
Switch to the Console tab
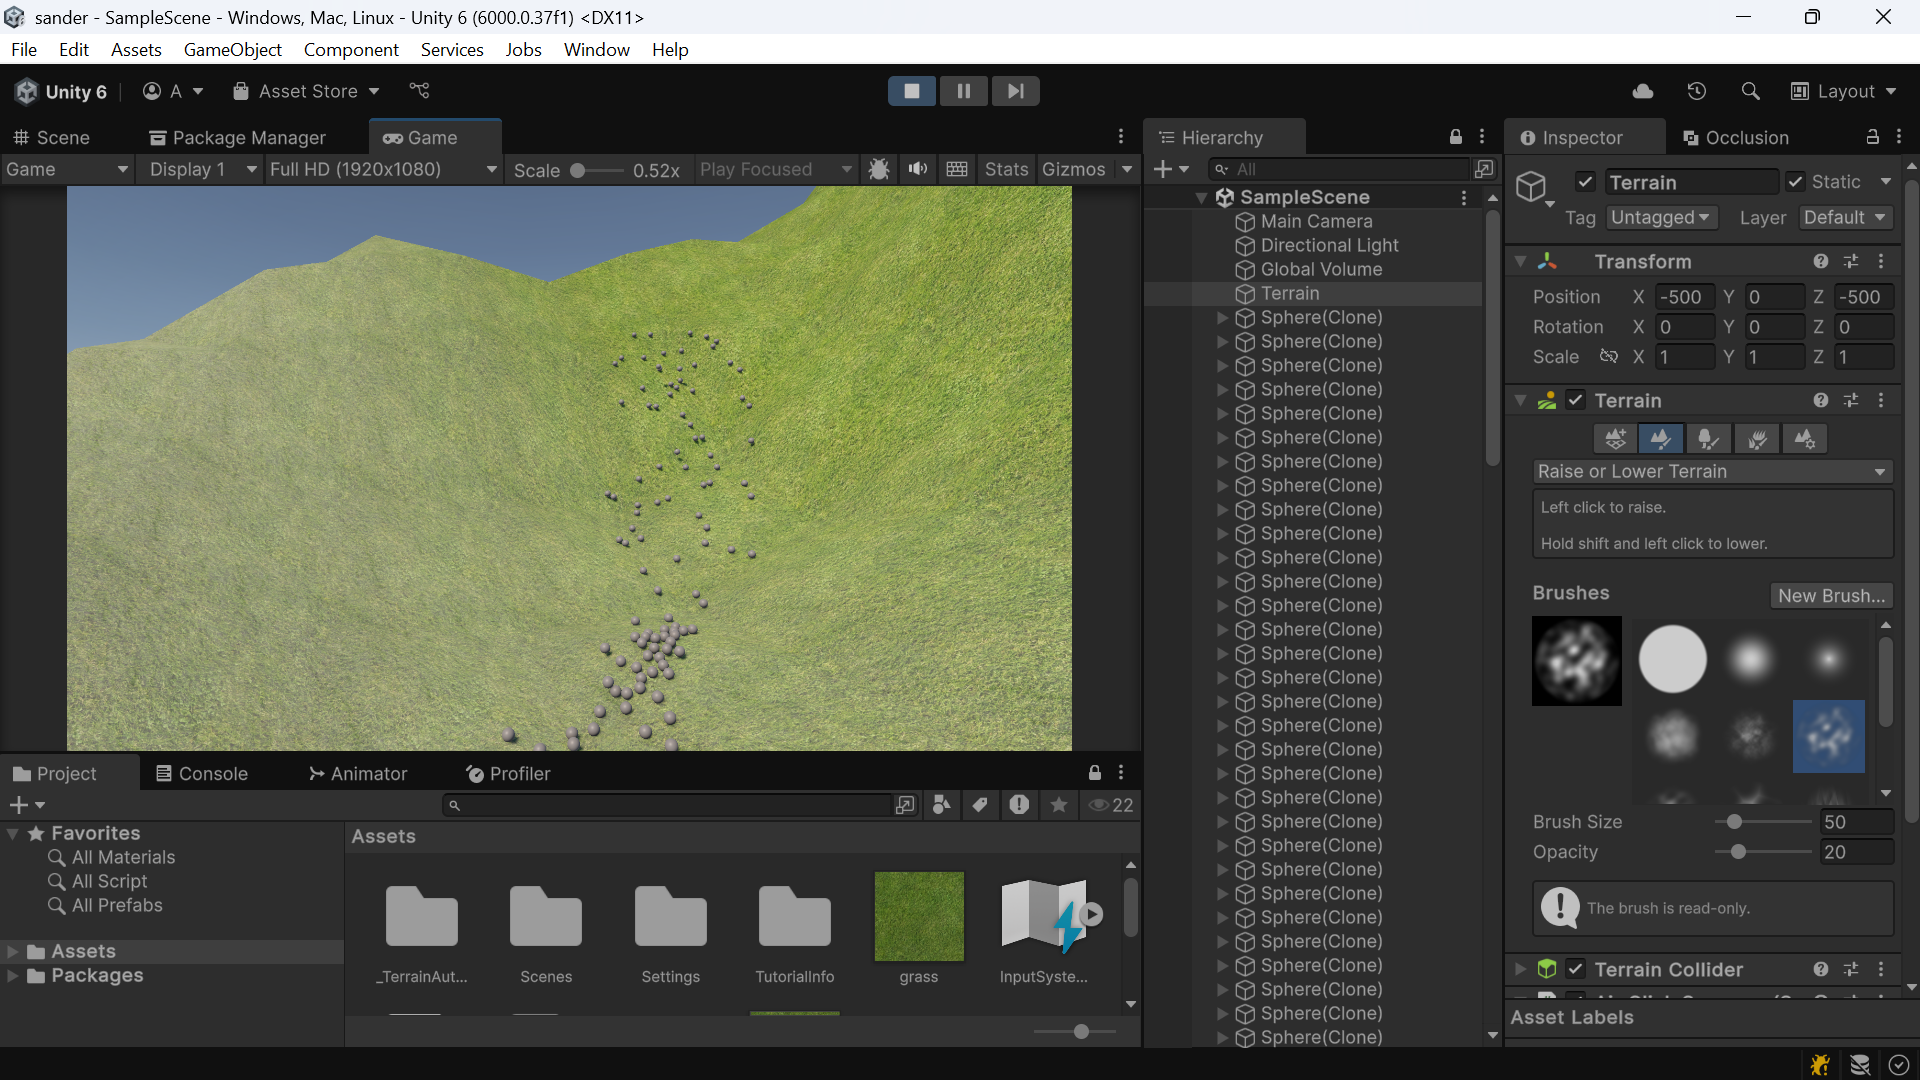point(202,774)
